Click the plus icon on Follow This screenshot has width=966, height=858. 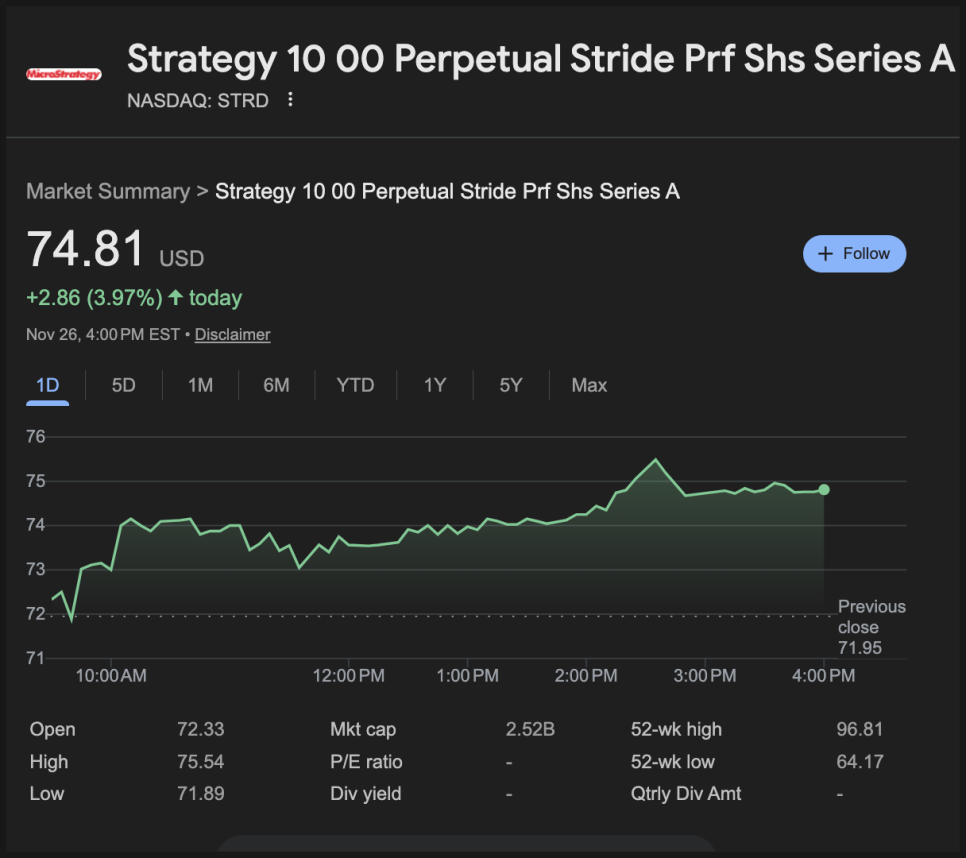point(825,254)
